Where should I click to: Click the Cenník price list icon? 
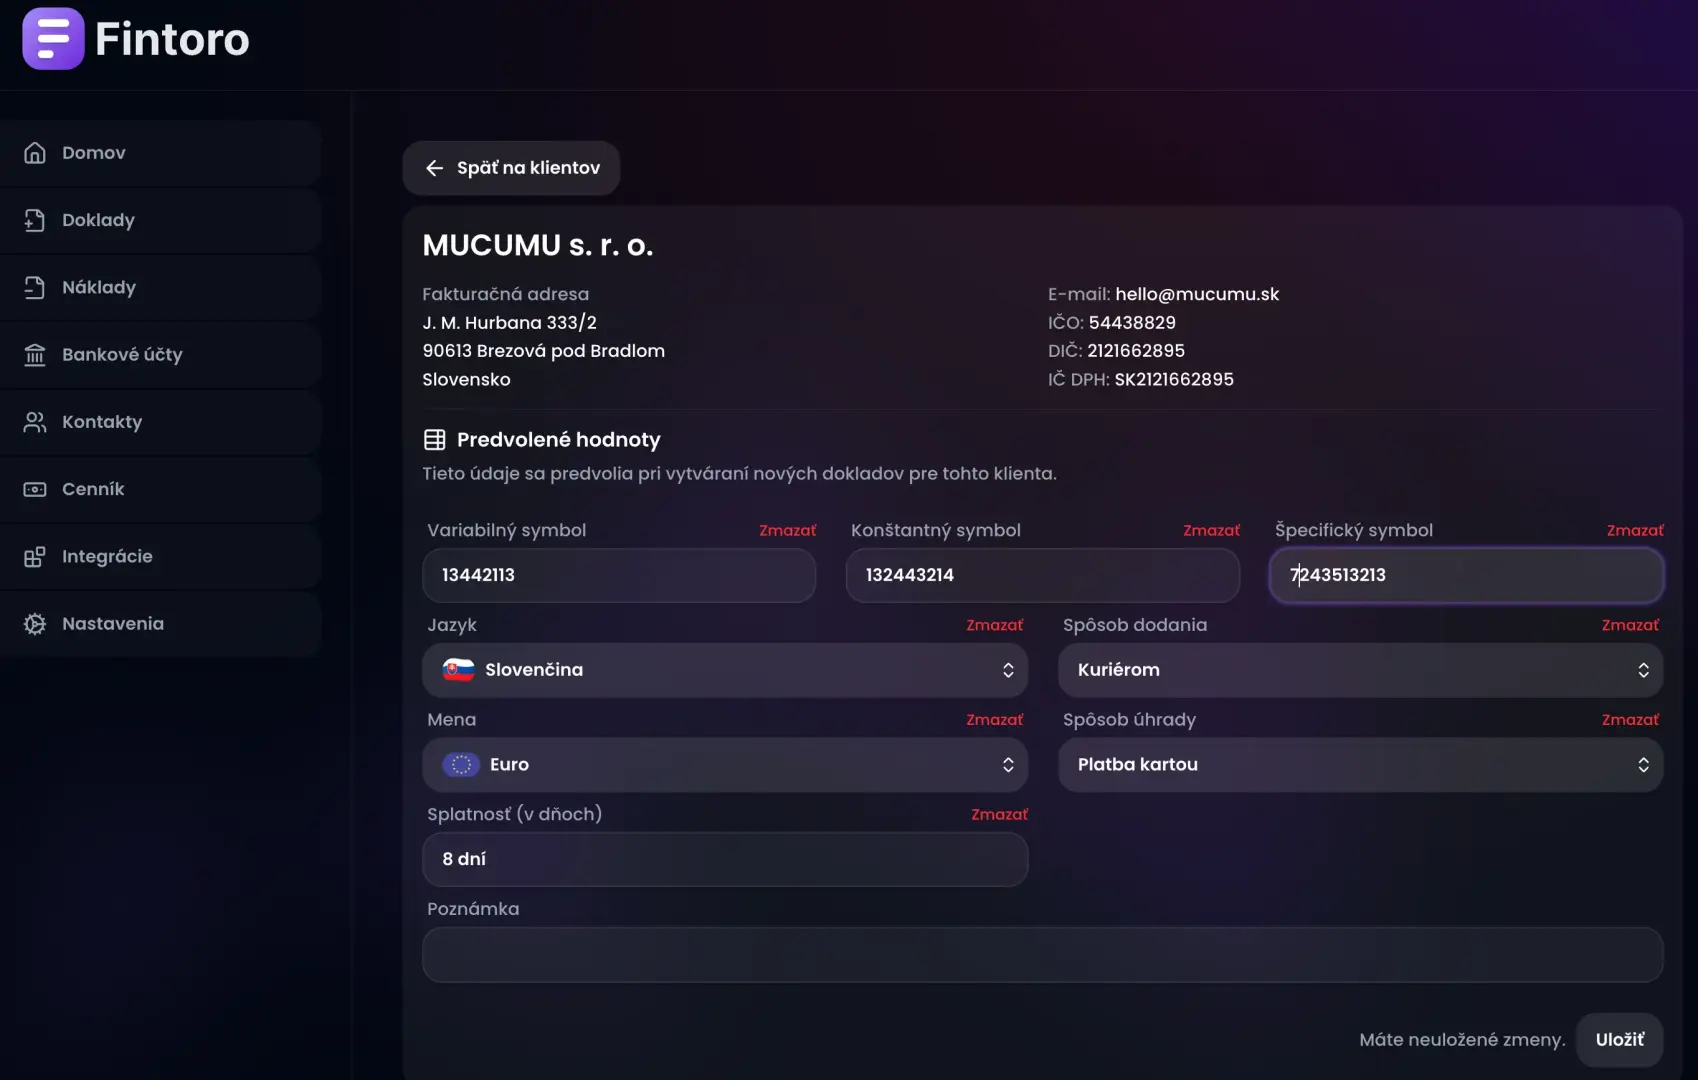tap(35, 489)
